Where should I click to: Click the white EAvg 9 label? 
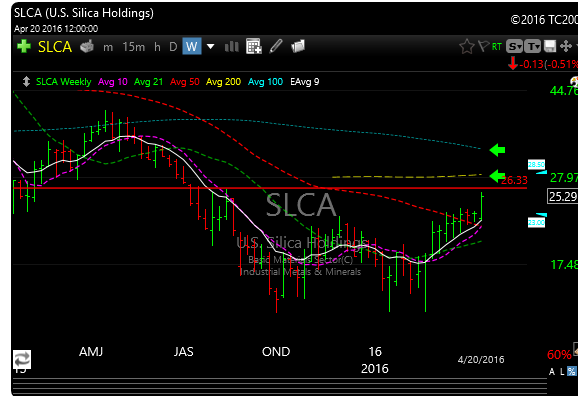[x=304, y=82]
